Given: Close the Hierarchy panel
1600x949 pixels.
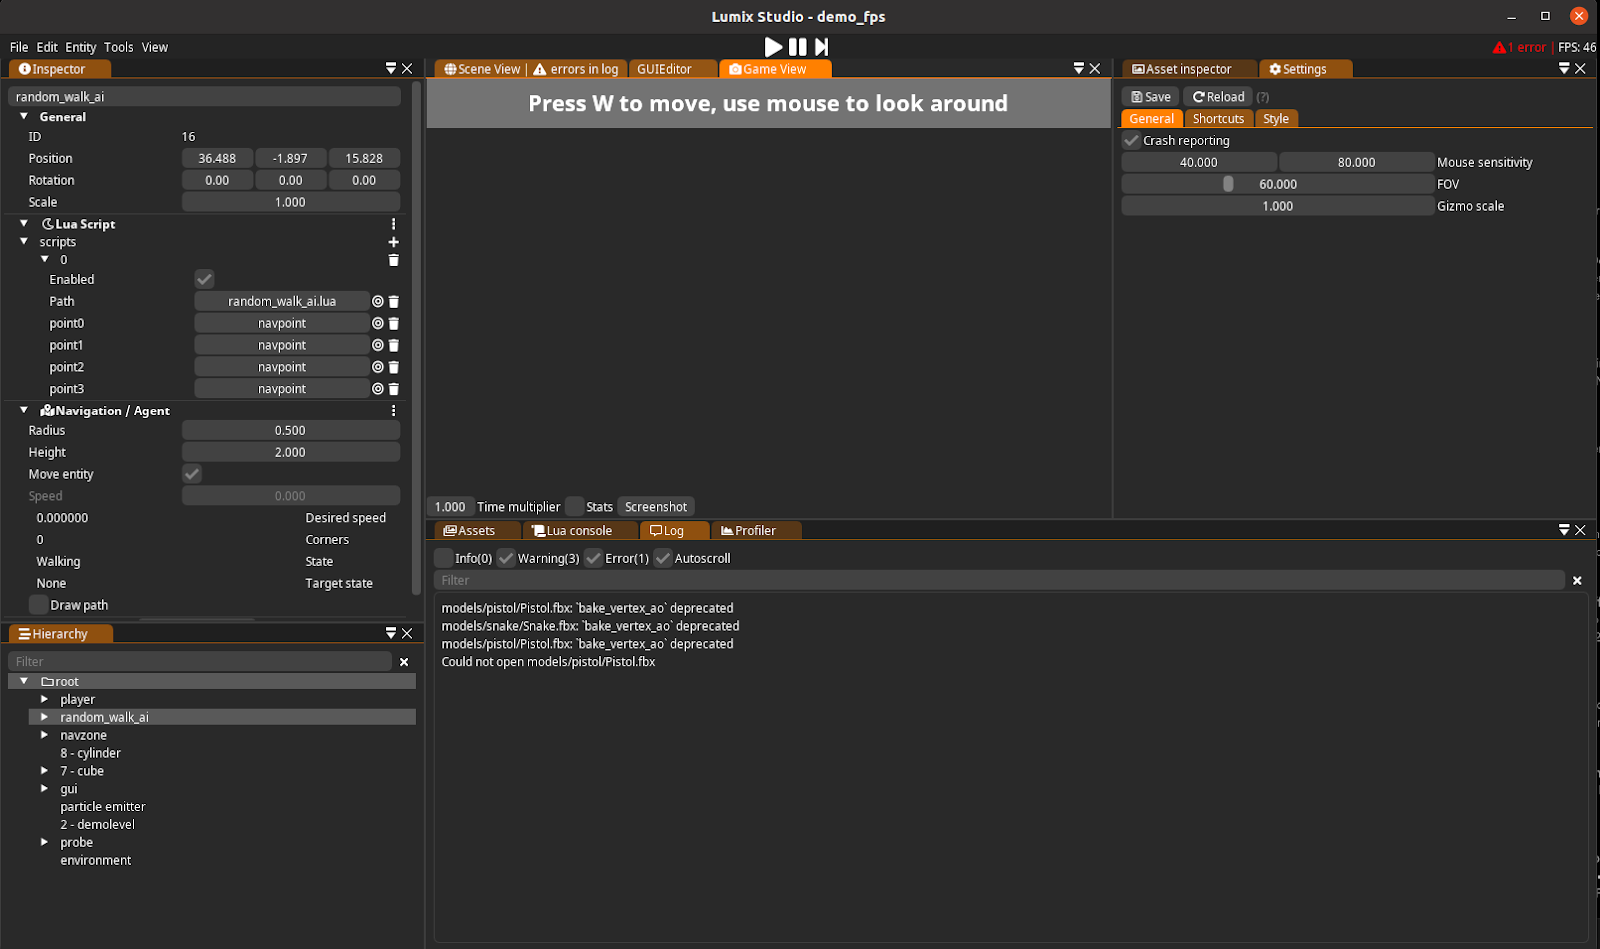Looking at the screenshot, I should click(407, 633).
